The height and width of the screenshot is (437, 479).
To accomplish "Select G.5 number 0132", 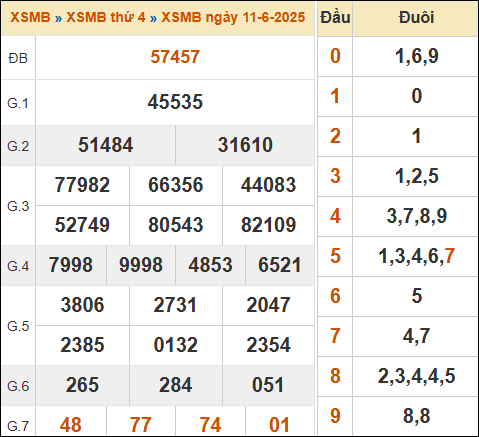I will pyautogui.click(x=175, y=345).
